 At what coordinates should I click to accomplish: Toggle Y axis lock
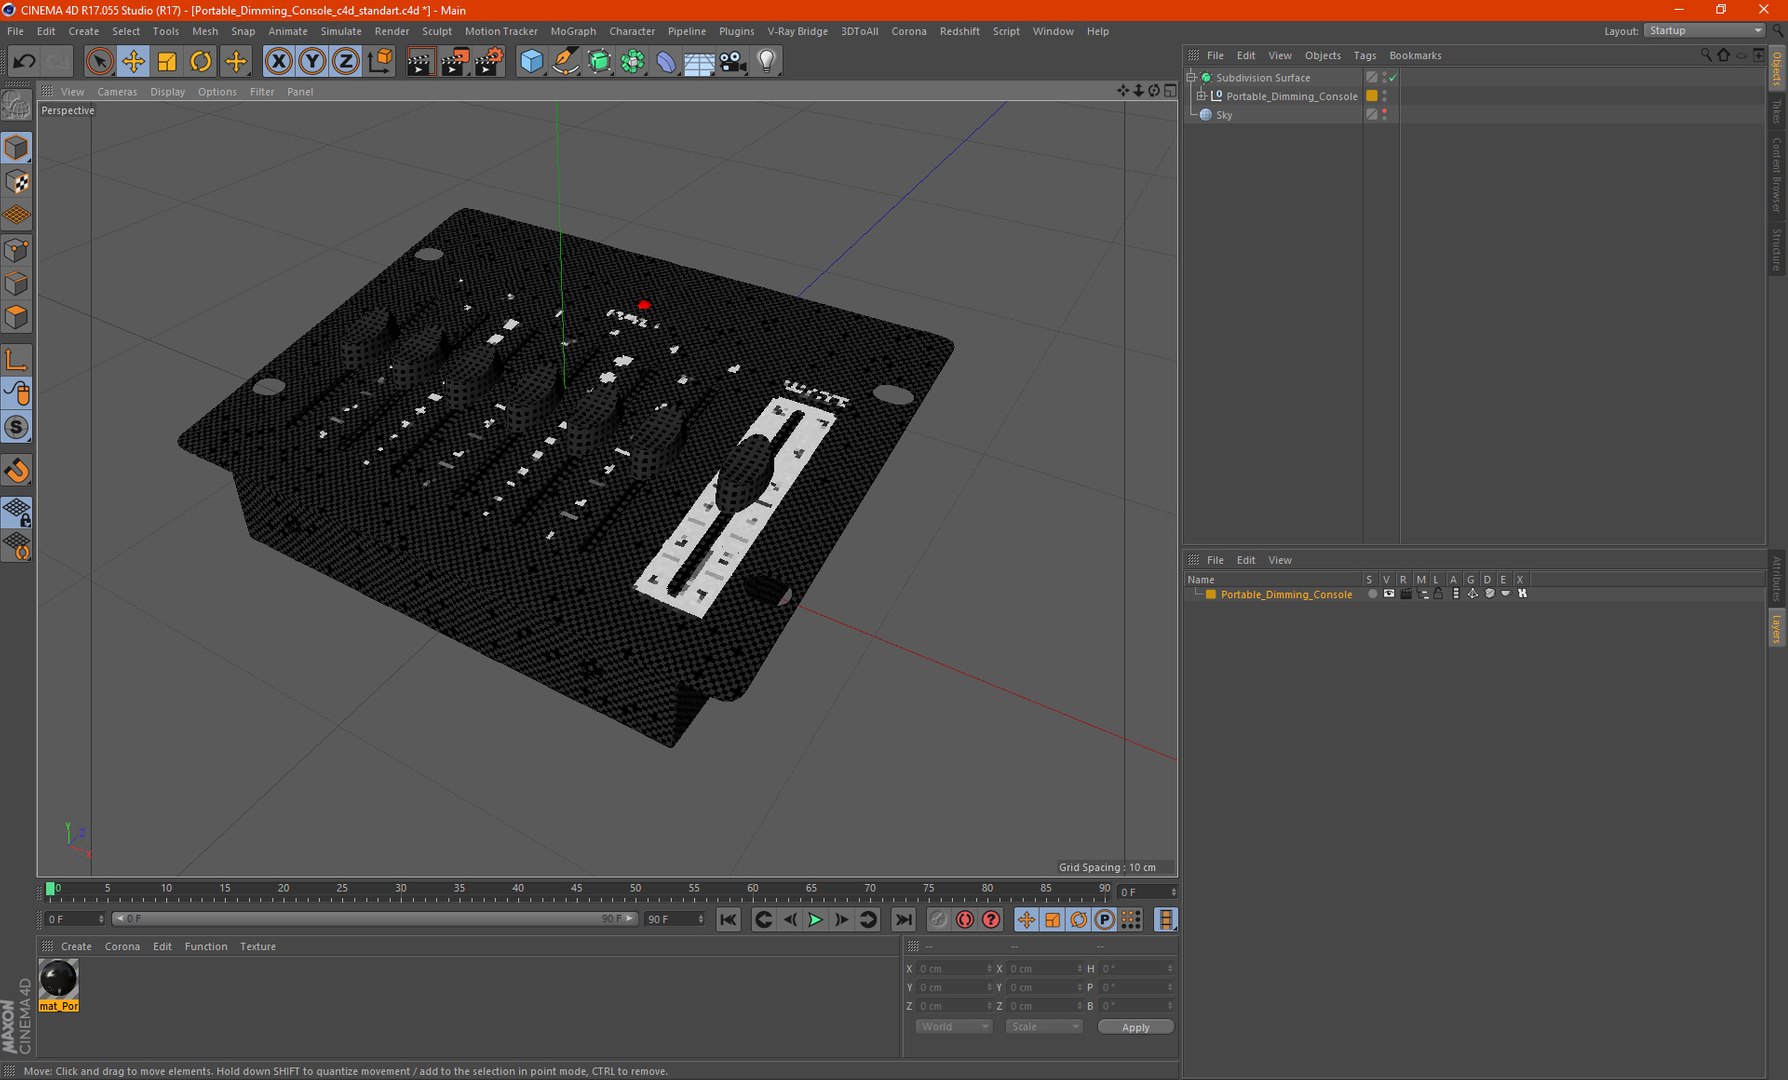[x=312, y=62]
